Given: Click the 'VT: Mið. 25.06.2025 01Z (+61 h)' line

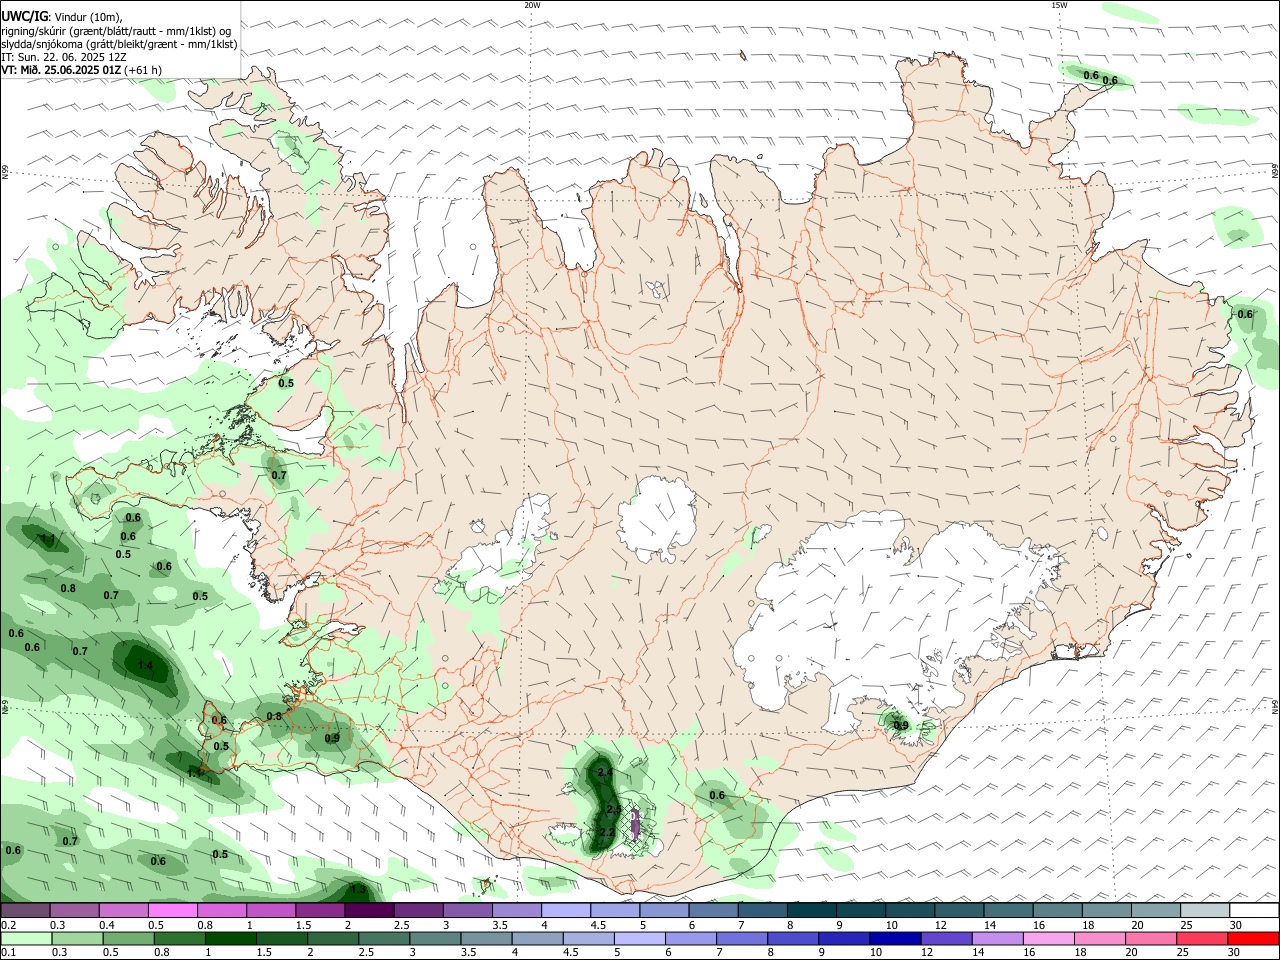Looking at the screenshot, I should pos(81,70).
